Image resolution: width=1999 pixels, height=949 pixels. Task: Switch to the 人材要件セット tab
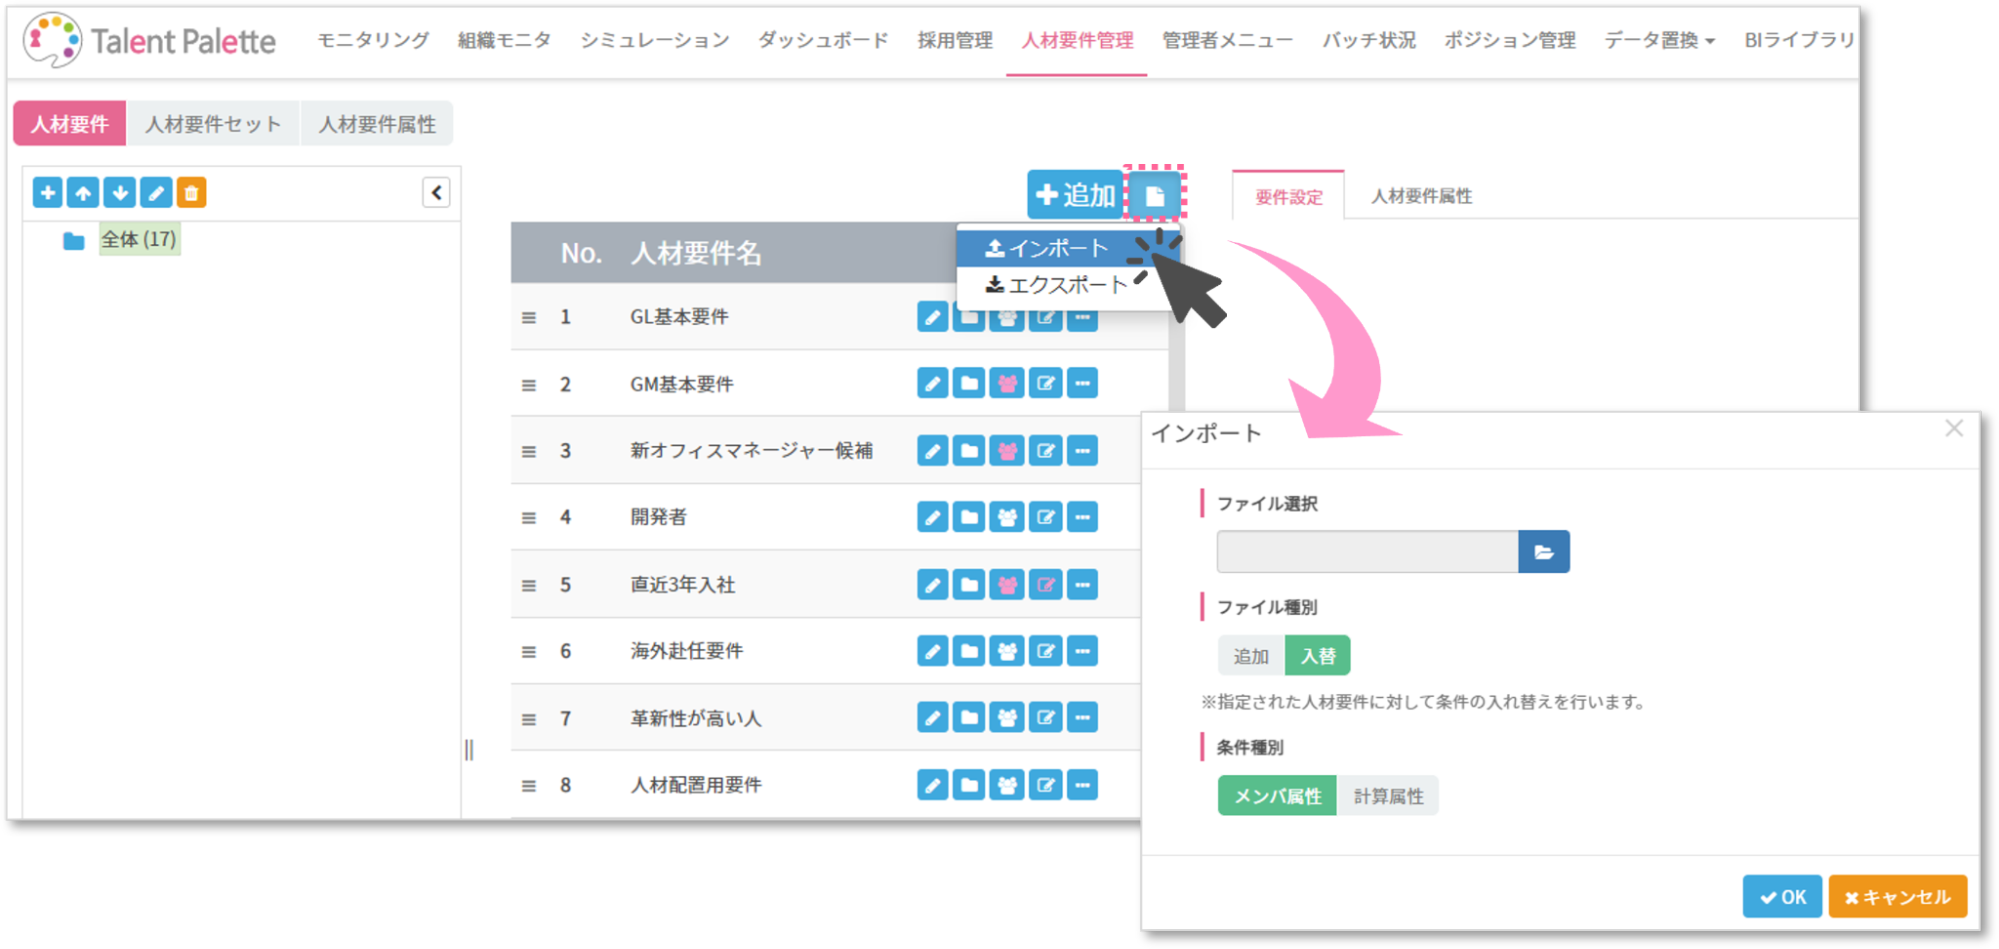coord(213,124)
